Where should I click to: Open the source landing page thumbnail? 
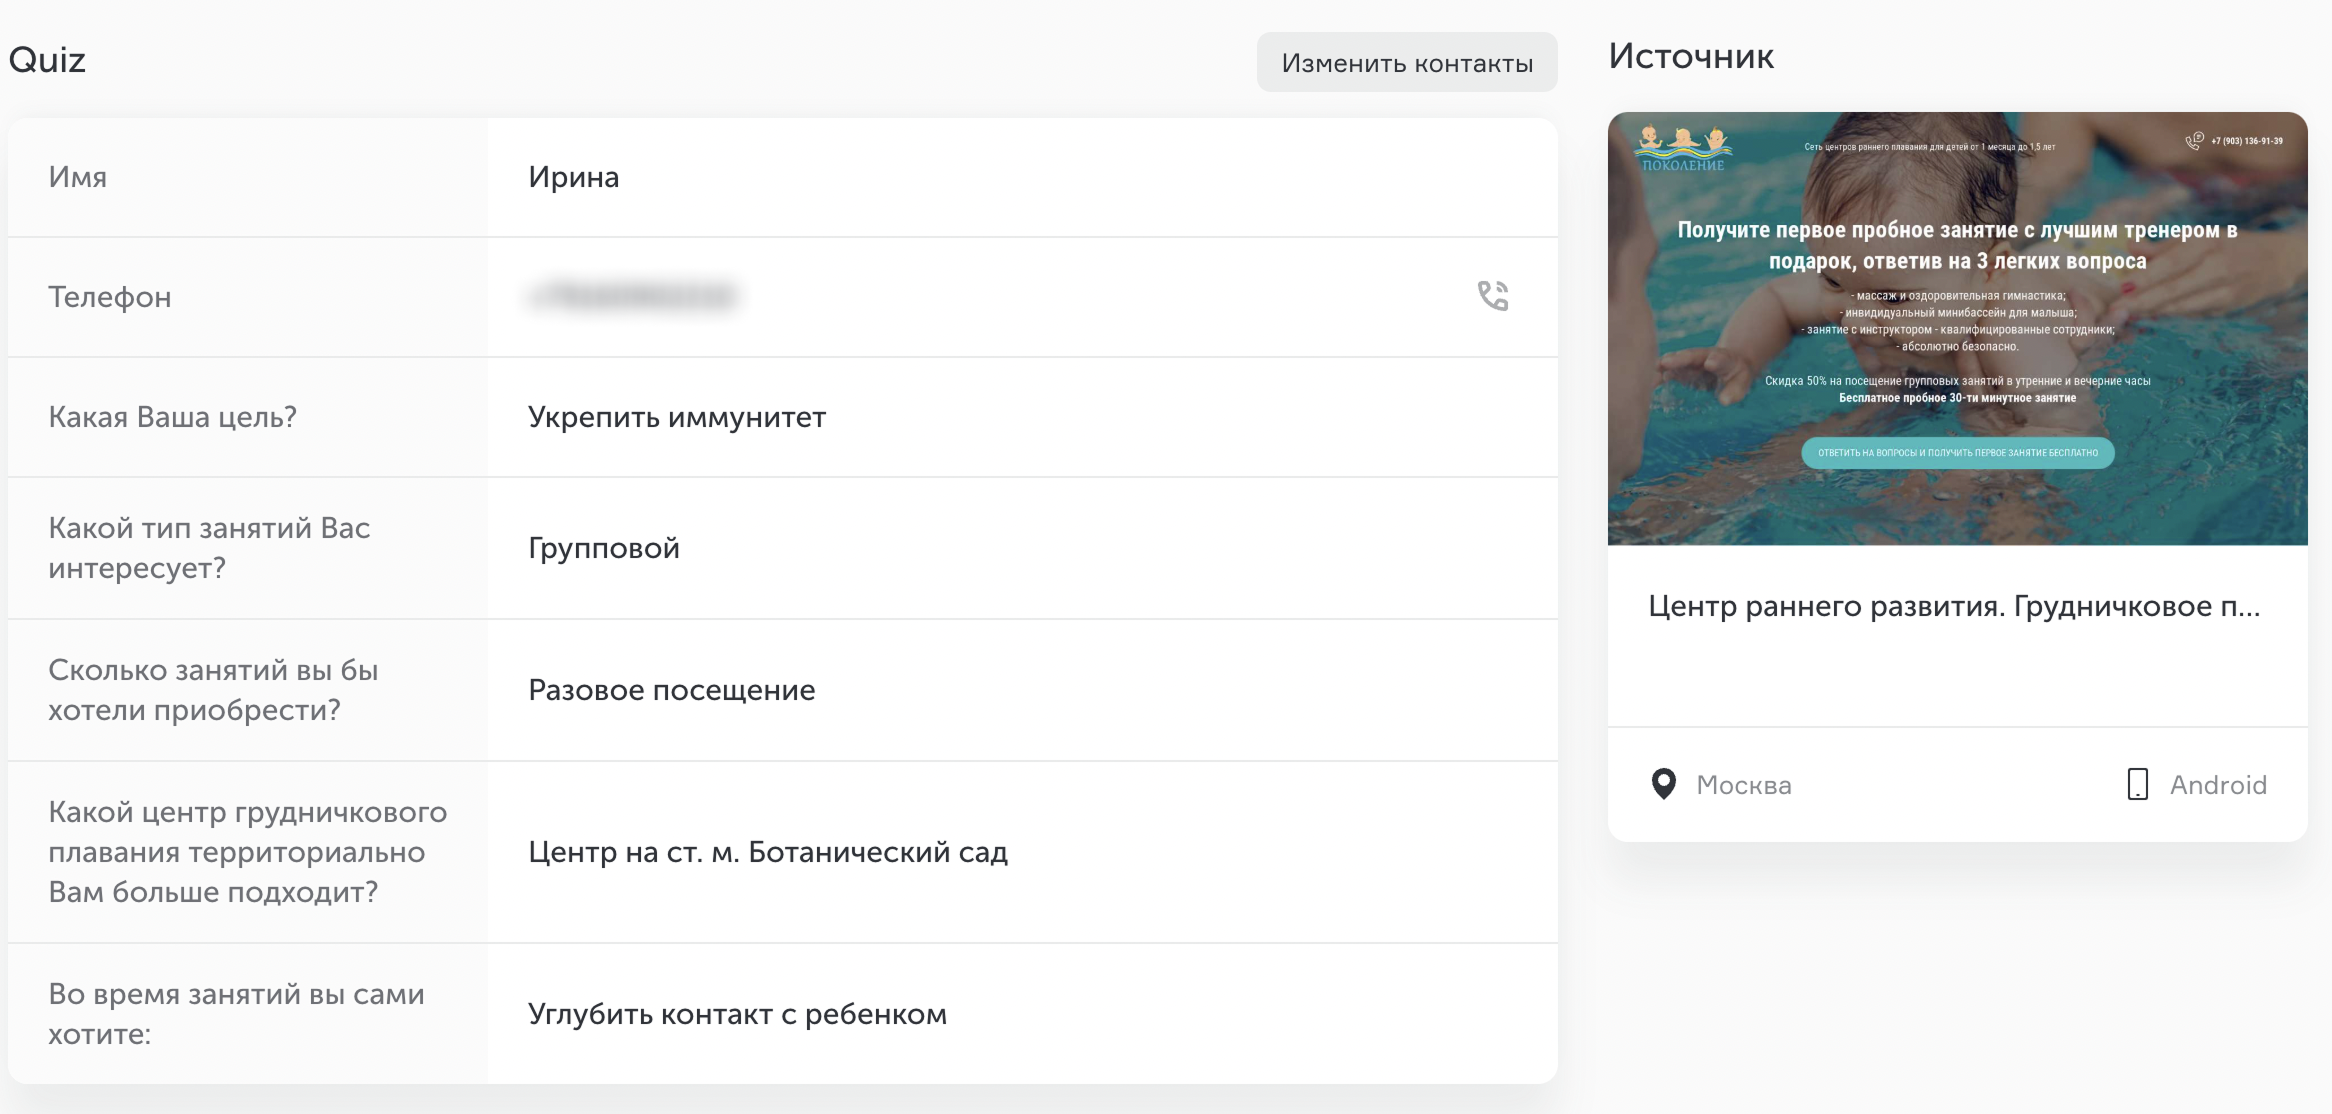point(1958,328)
